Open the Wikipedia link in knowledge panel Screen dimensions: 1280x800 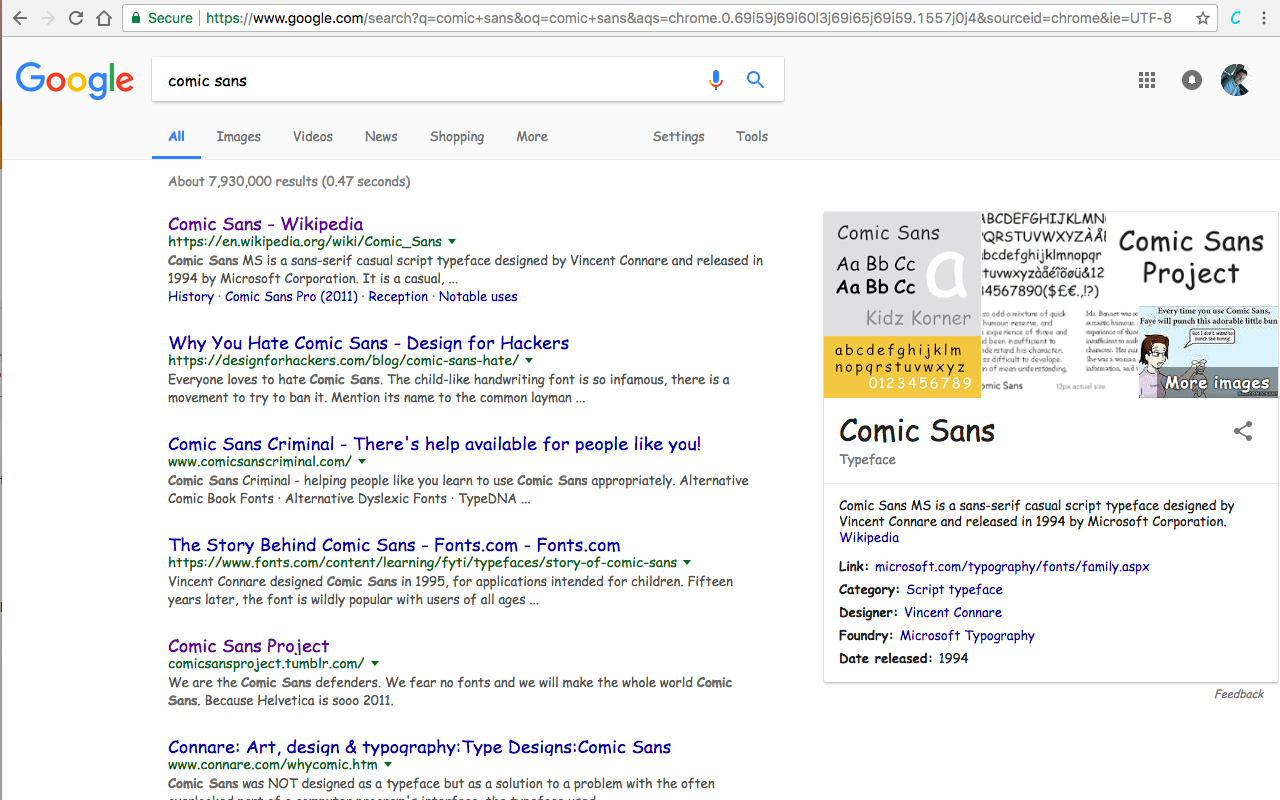869,538
